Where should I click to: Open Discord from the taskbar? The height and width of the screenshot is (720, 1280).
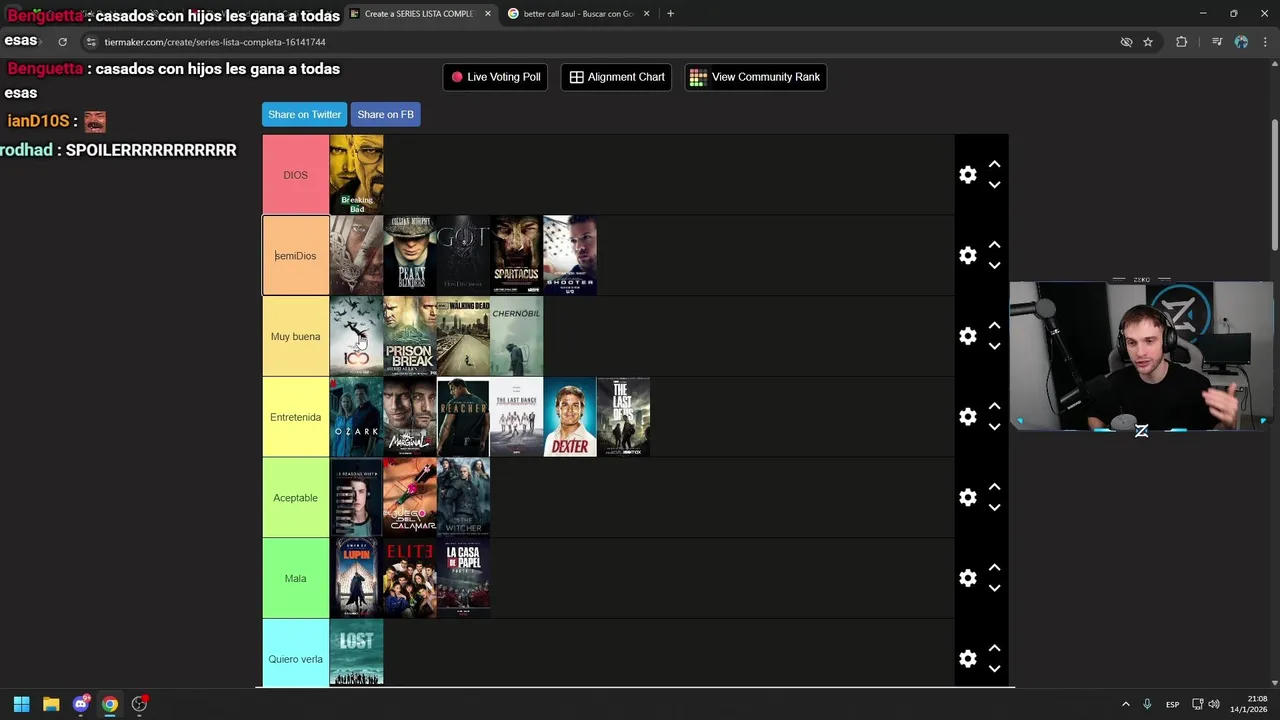[x=81, y=704]
